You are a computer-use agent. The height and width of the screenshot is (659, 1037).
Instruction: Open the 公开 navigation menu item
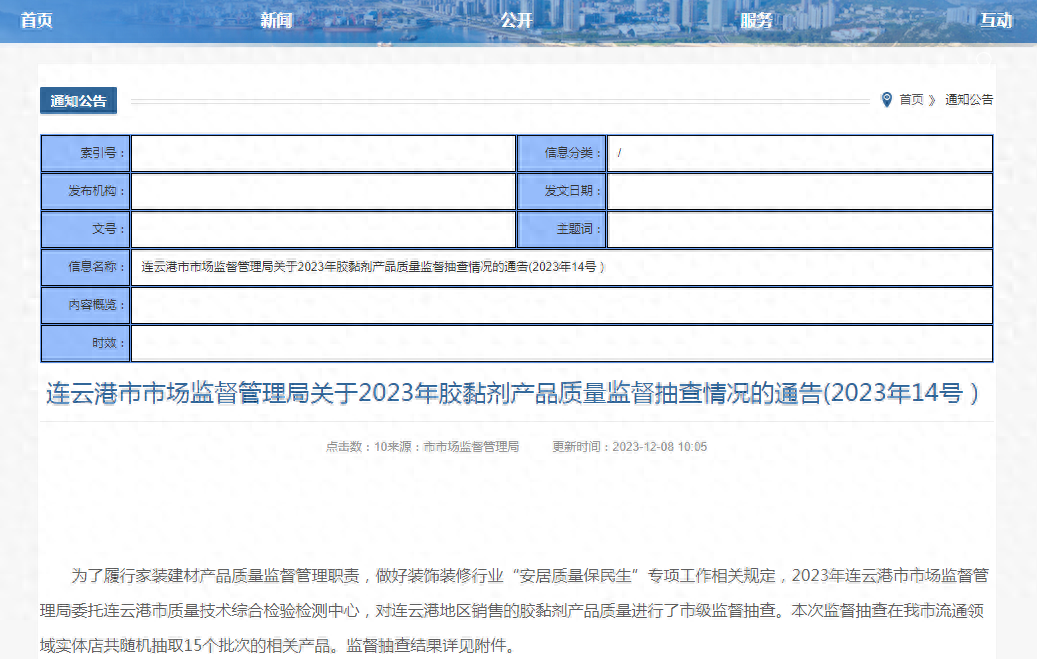tap(516, 20)
